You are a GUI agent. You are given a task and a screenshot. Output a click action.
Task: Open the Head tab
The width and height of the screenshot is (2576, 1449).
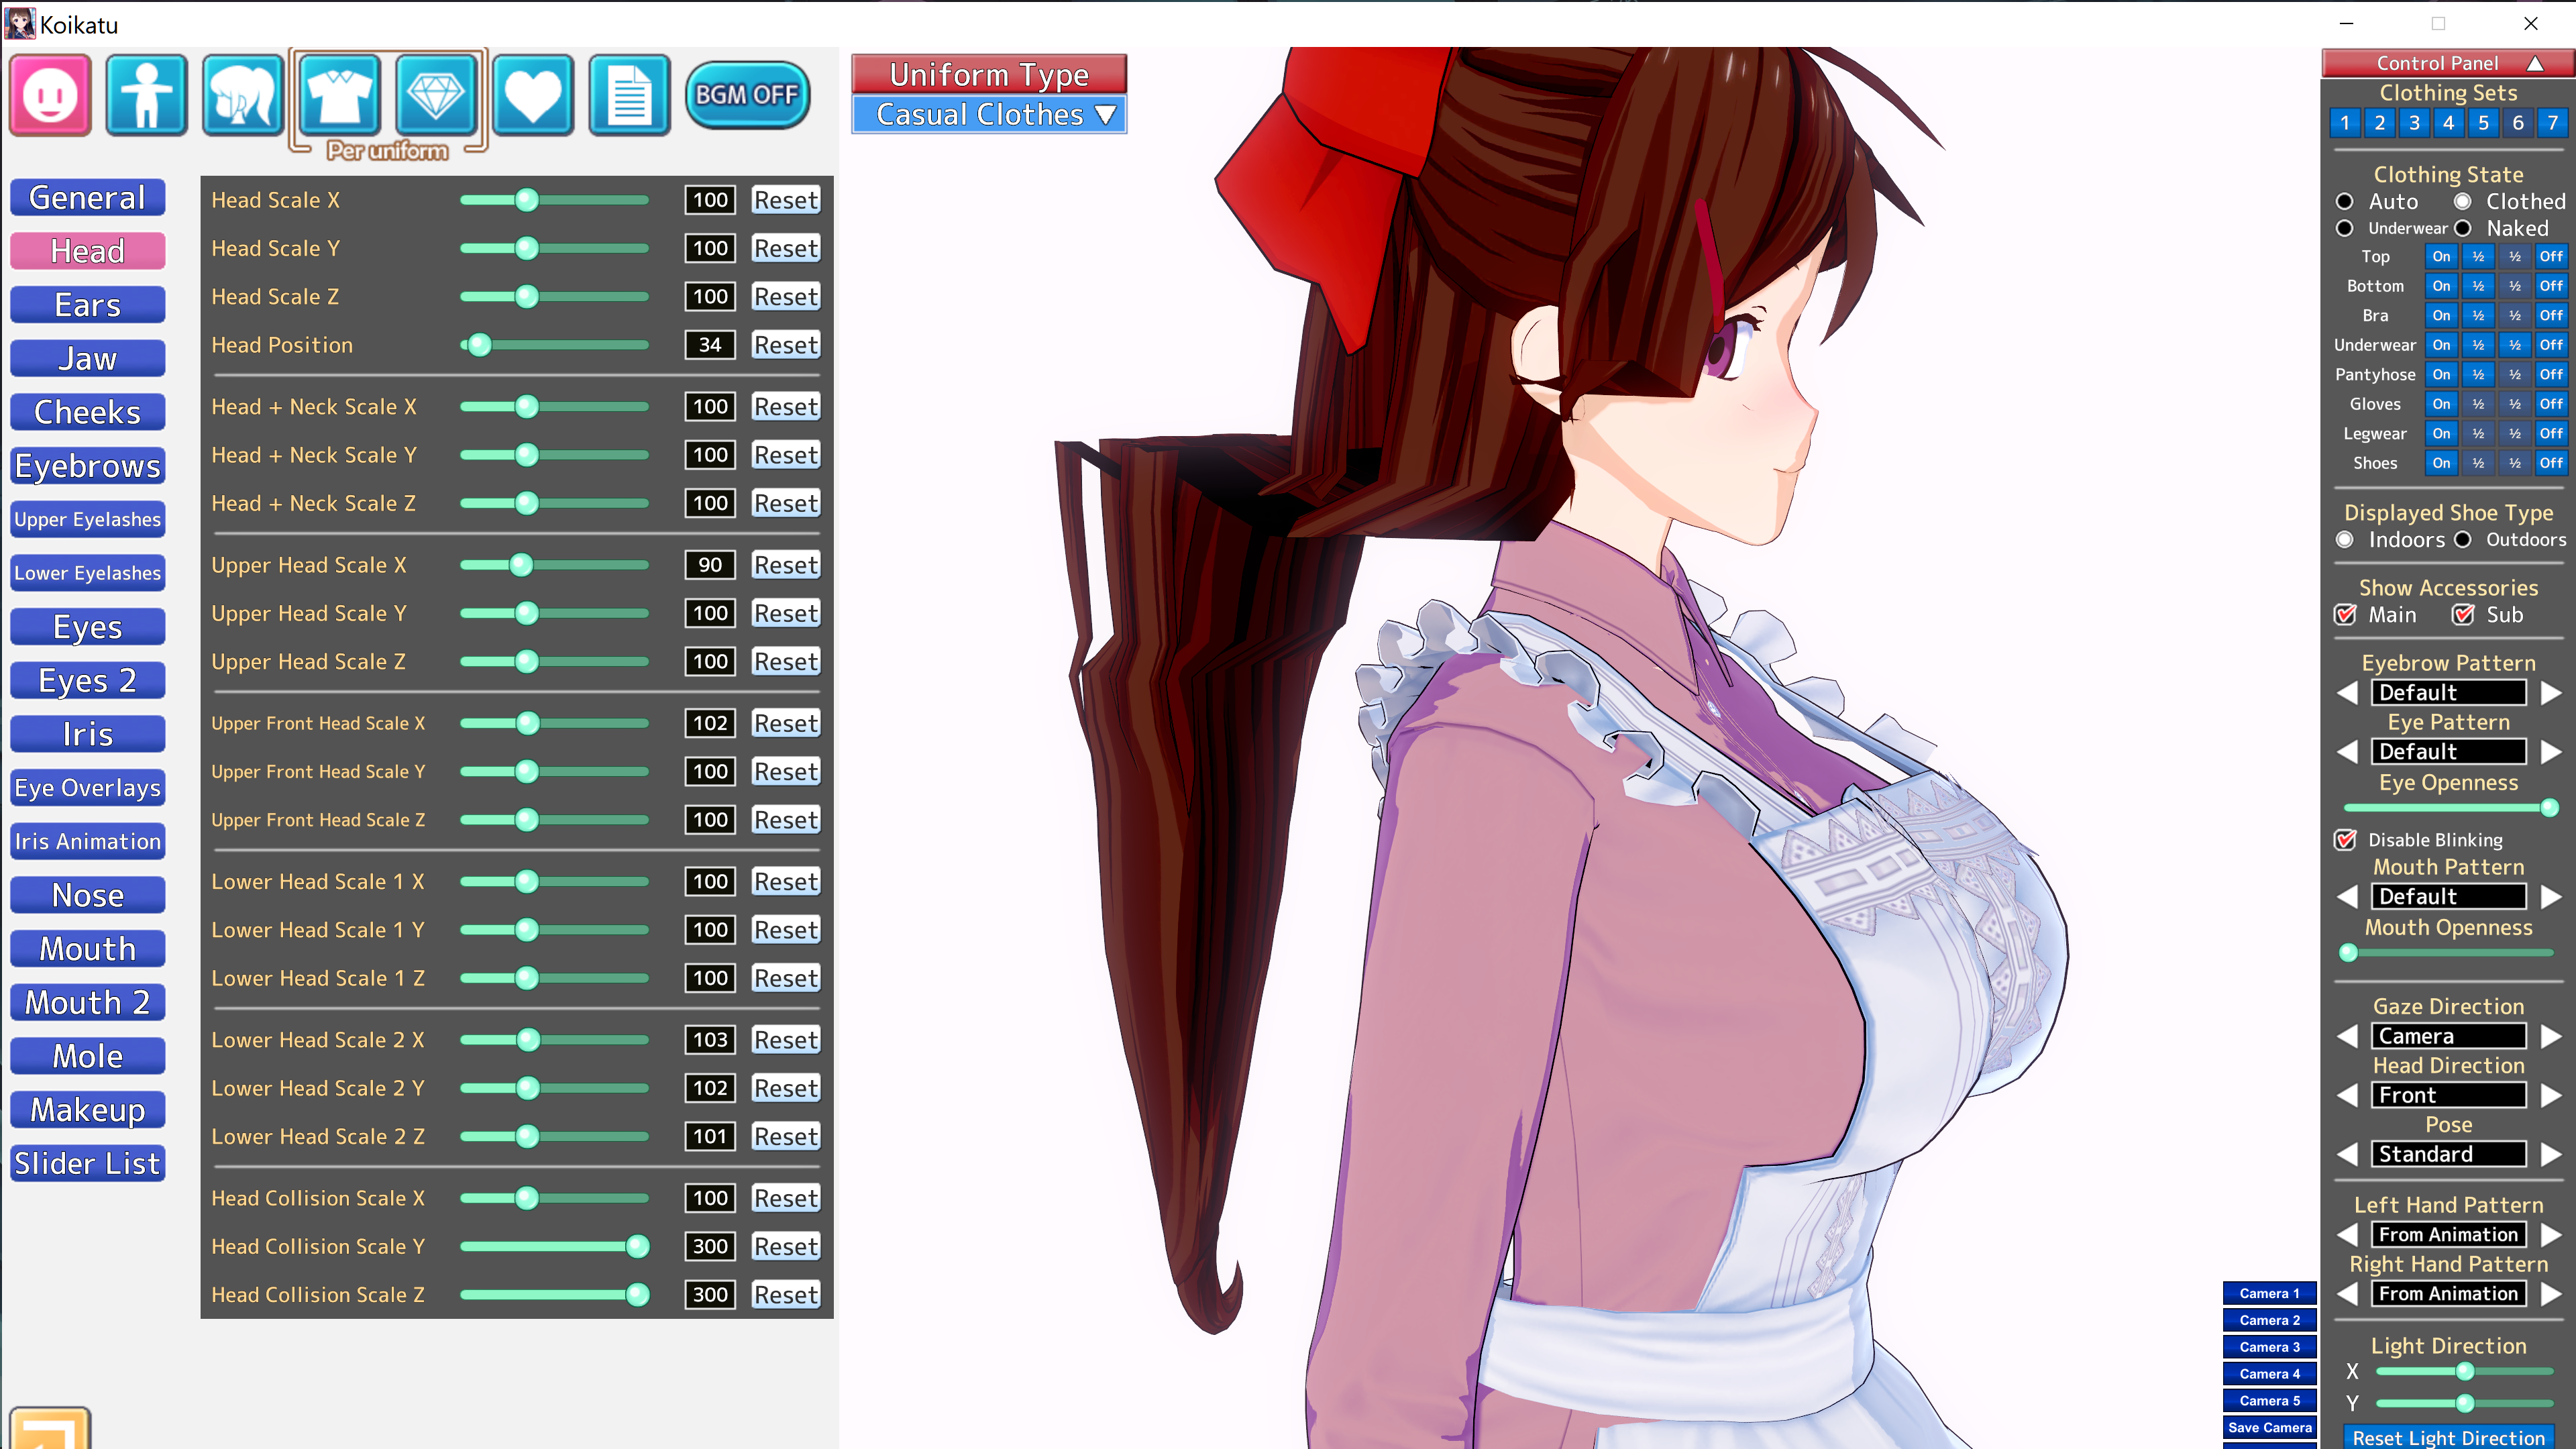tap(88, 251)
